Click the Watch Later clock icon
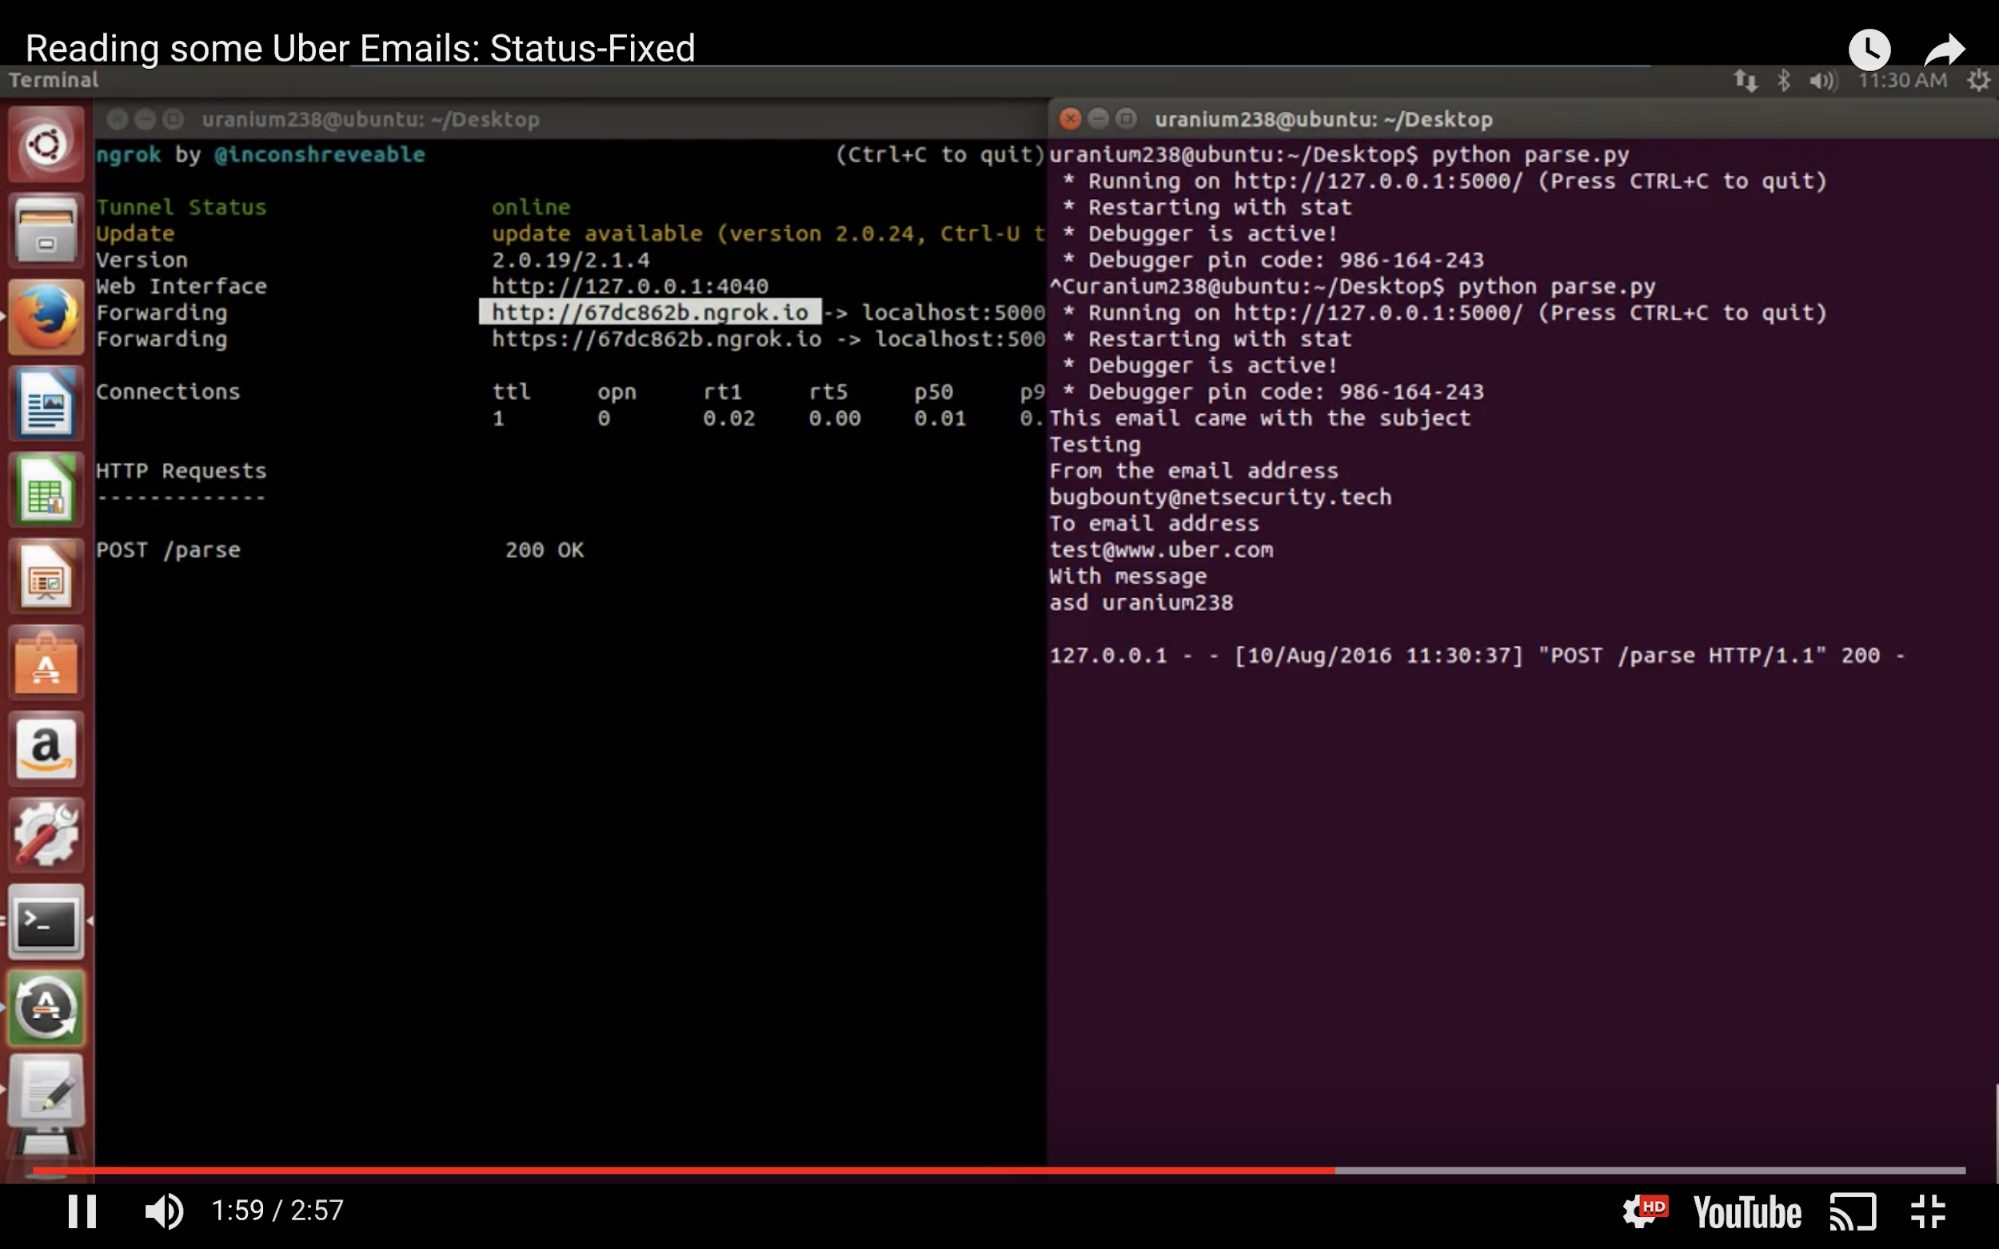 [1869, 48]
